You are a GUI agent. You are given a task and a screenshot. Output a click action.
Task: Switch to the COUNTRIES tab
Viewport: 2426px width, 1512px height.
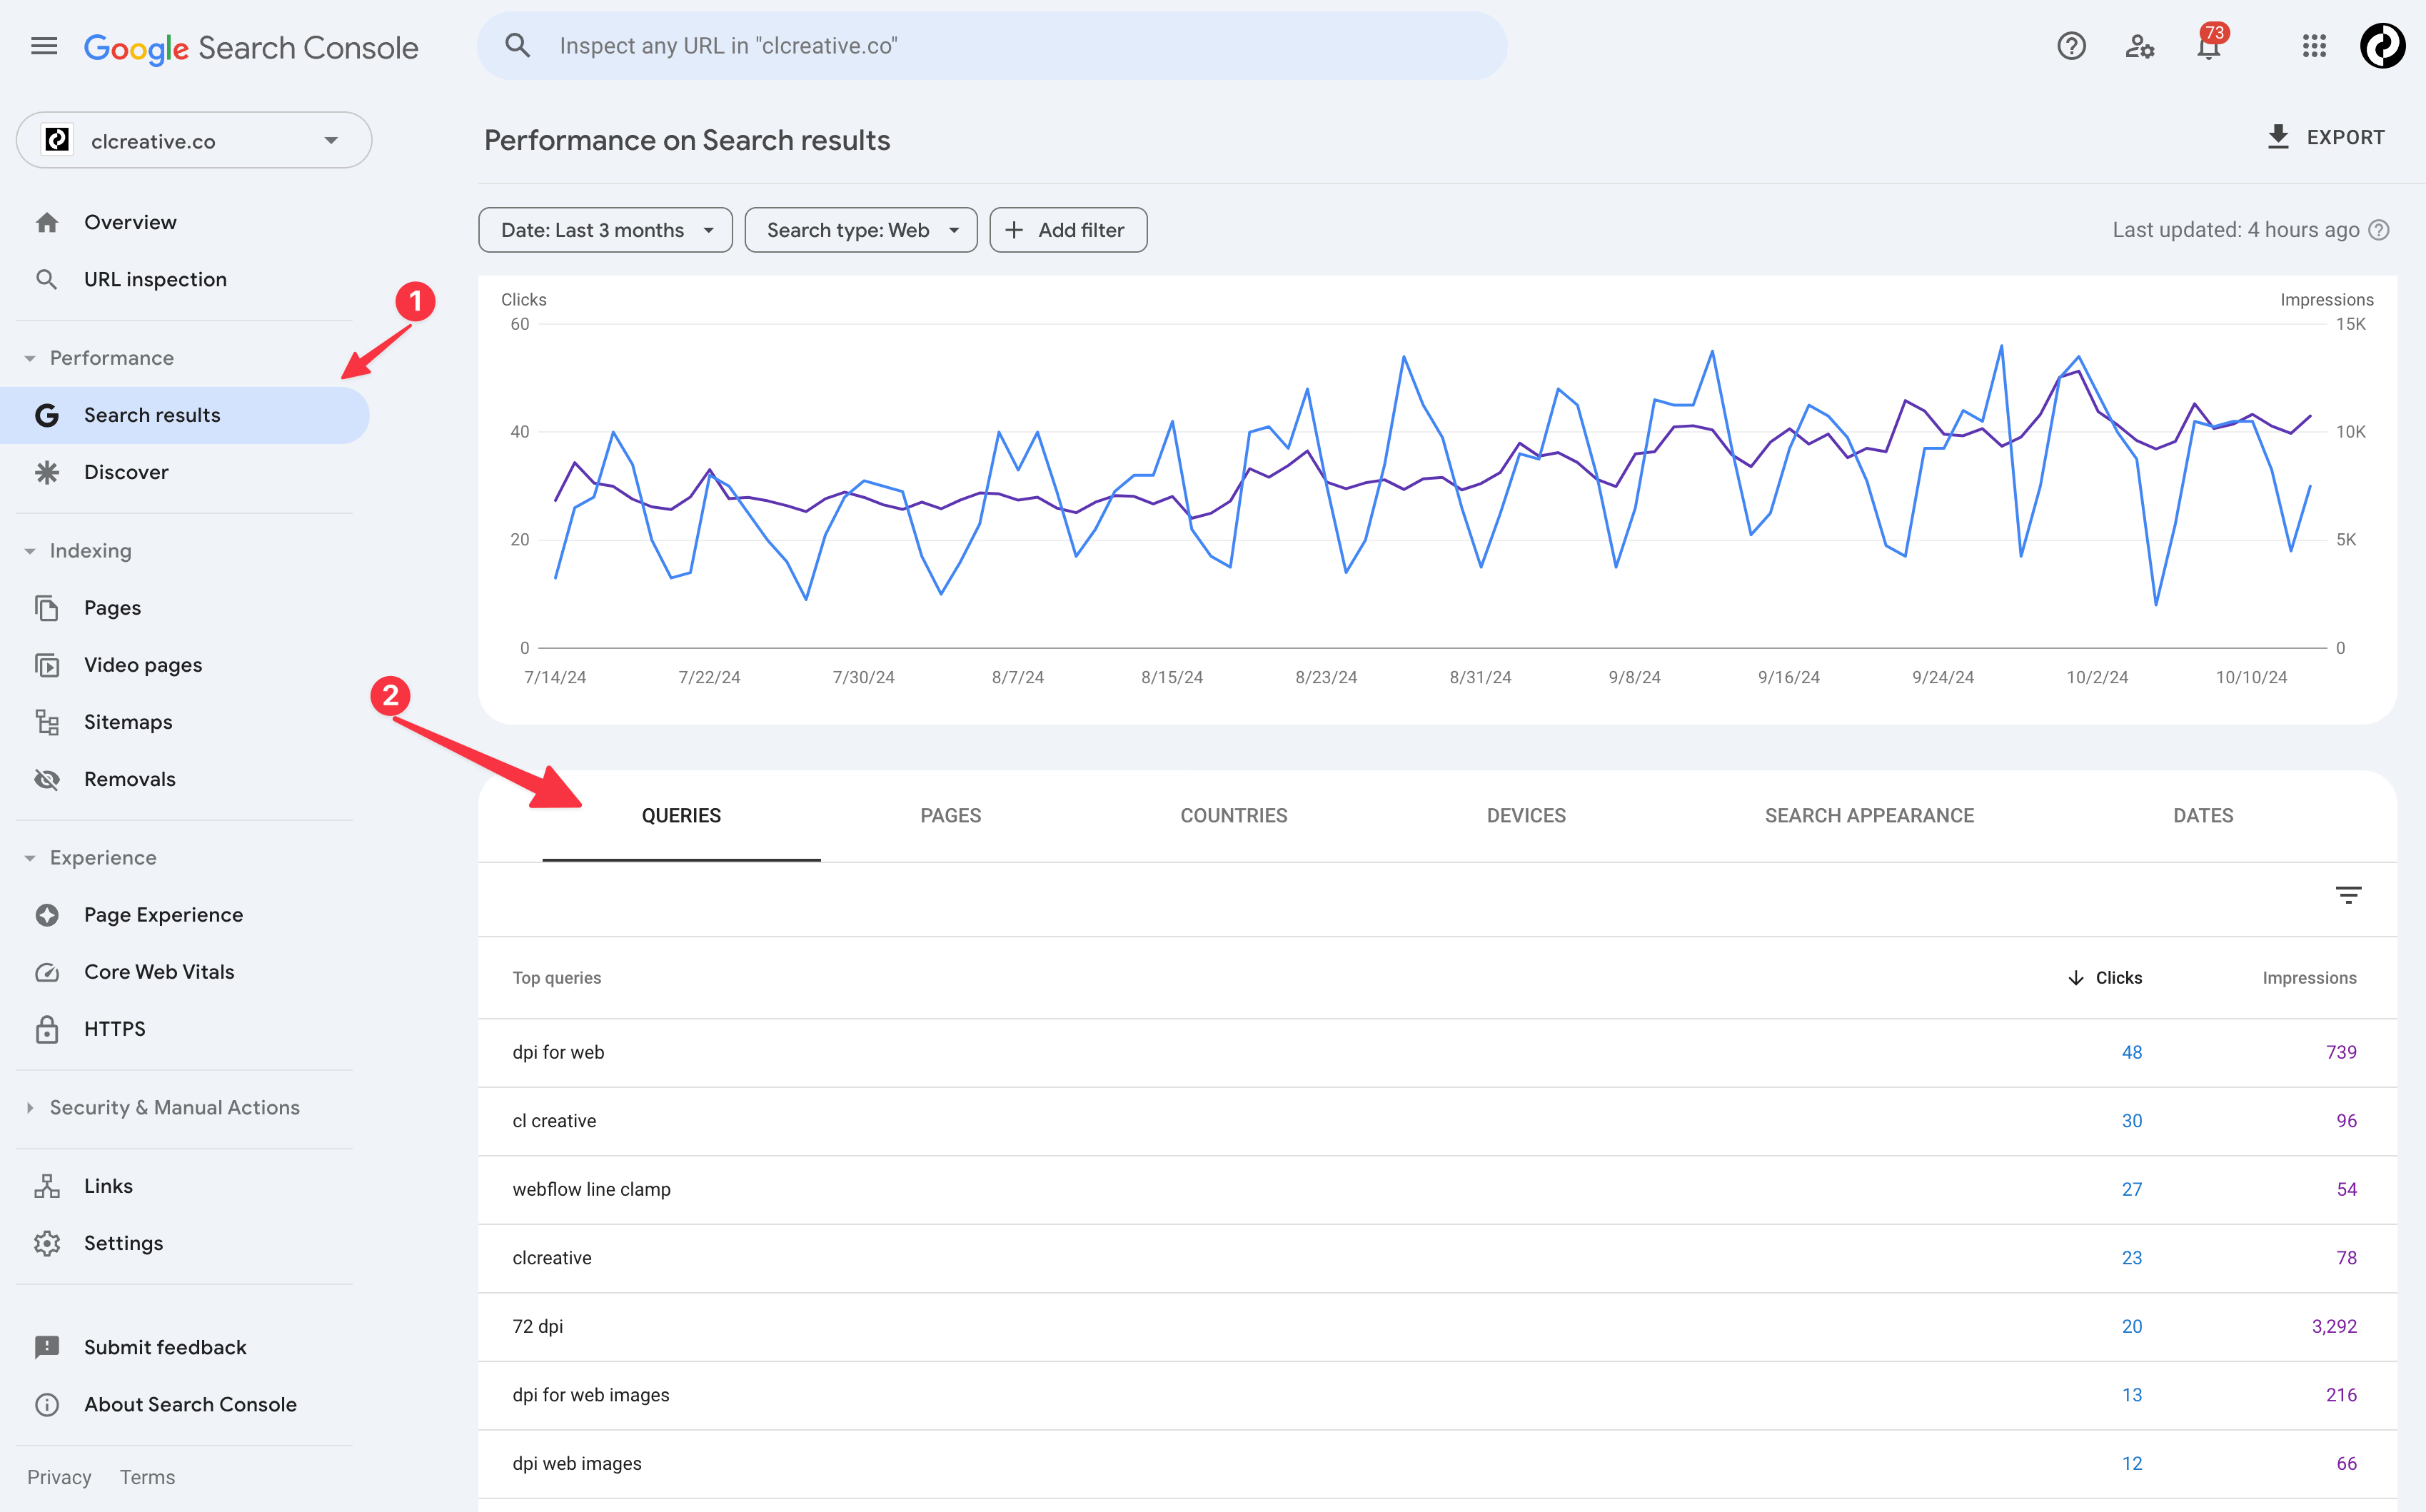coord(1233,816)
